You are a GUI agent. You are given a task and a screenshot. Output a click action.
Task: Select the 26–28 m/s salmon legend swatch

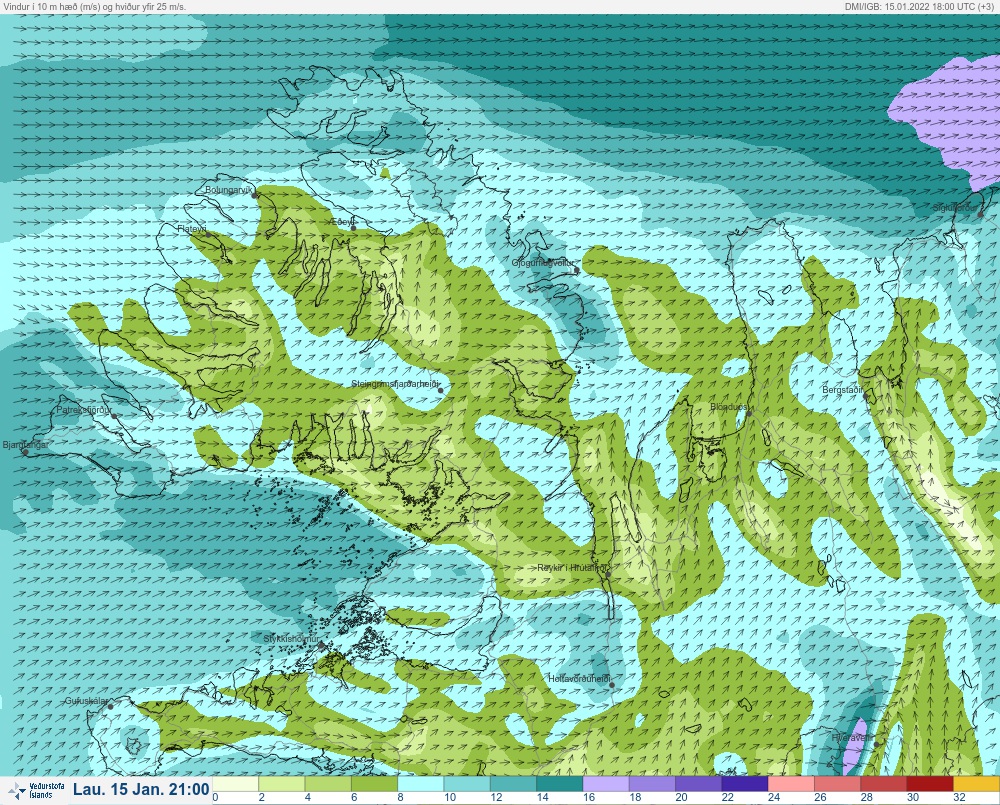pos(837,783)
